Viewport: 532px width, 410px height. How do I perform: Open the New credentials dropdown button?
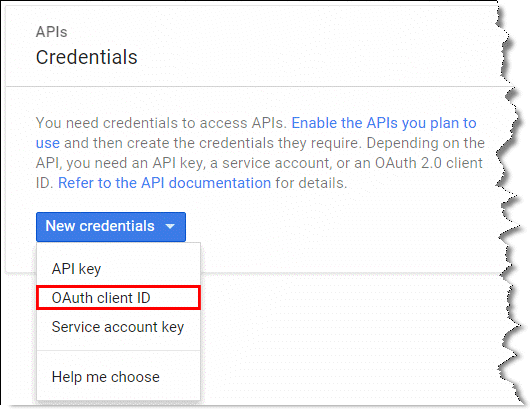[111, 227]
